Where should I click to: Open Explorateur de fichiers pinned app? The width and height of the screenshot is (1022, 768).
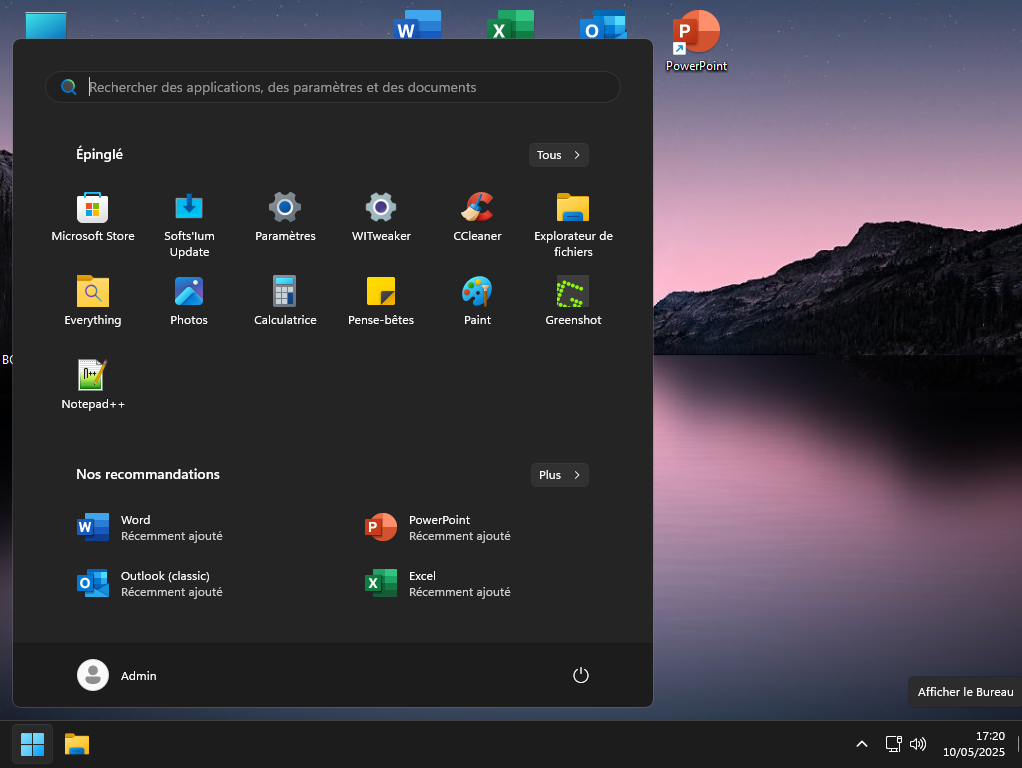tap(573, 226)
